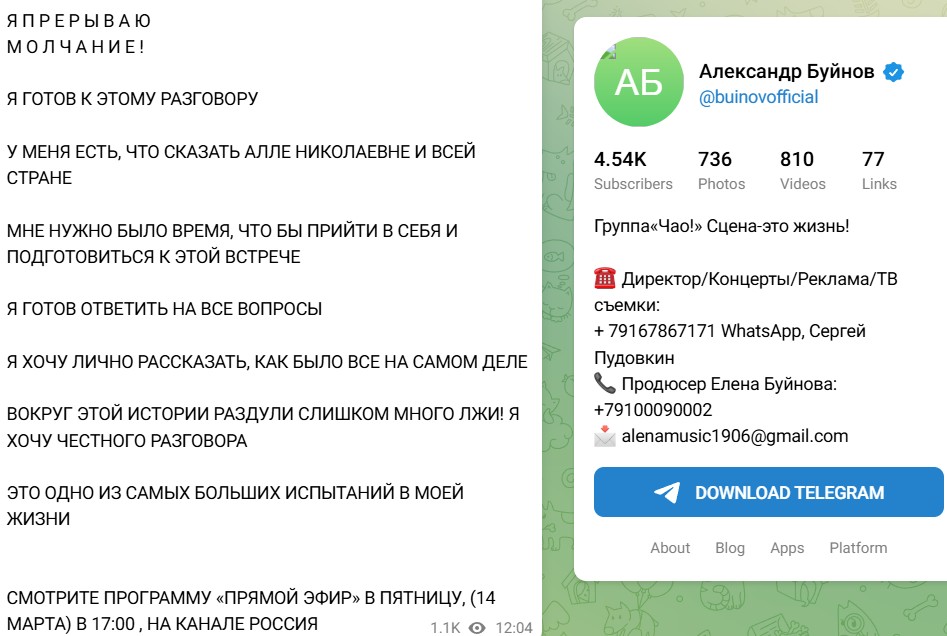Open the About footer link
Viewport: 947px width, 636px height.
pyautogui.click(x=670, y=548)
